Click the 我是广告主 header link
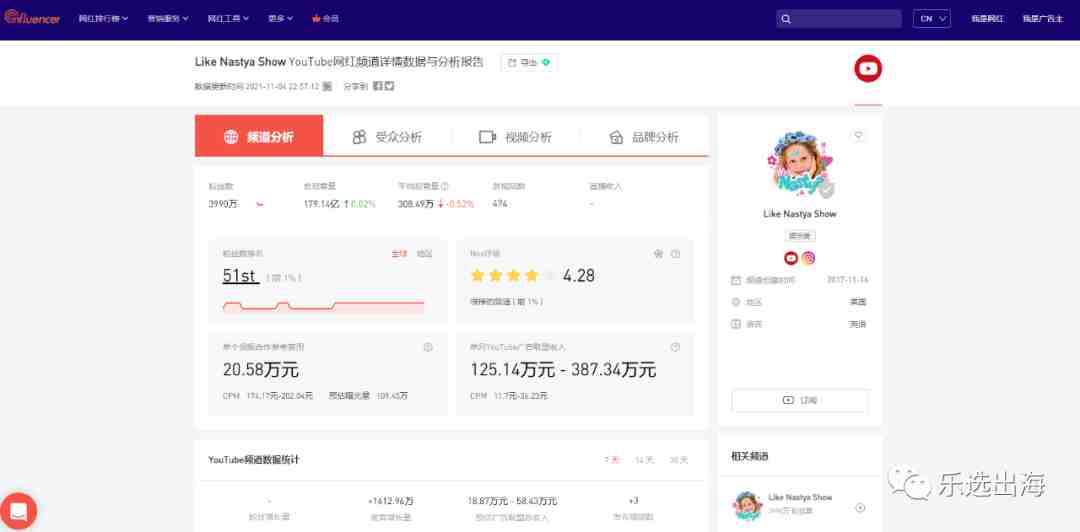Screen dimensions: 1080x532 pos(1043,19)
